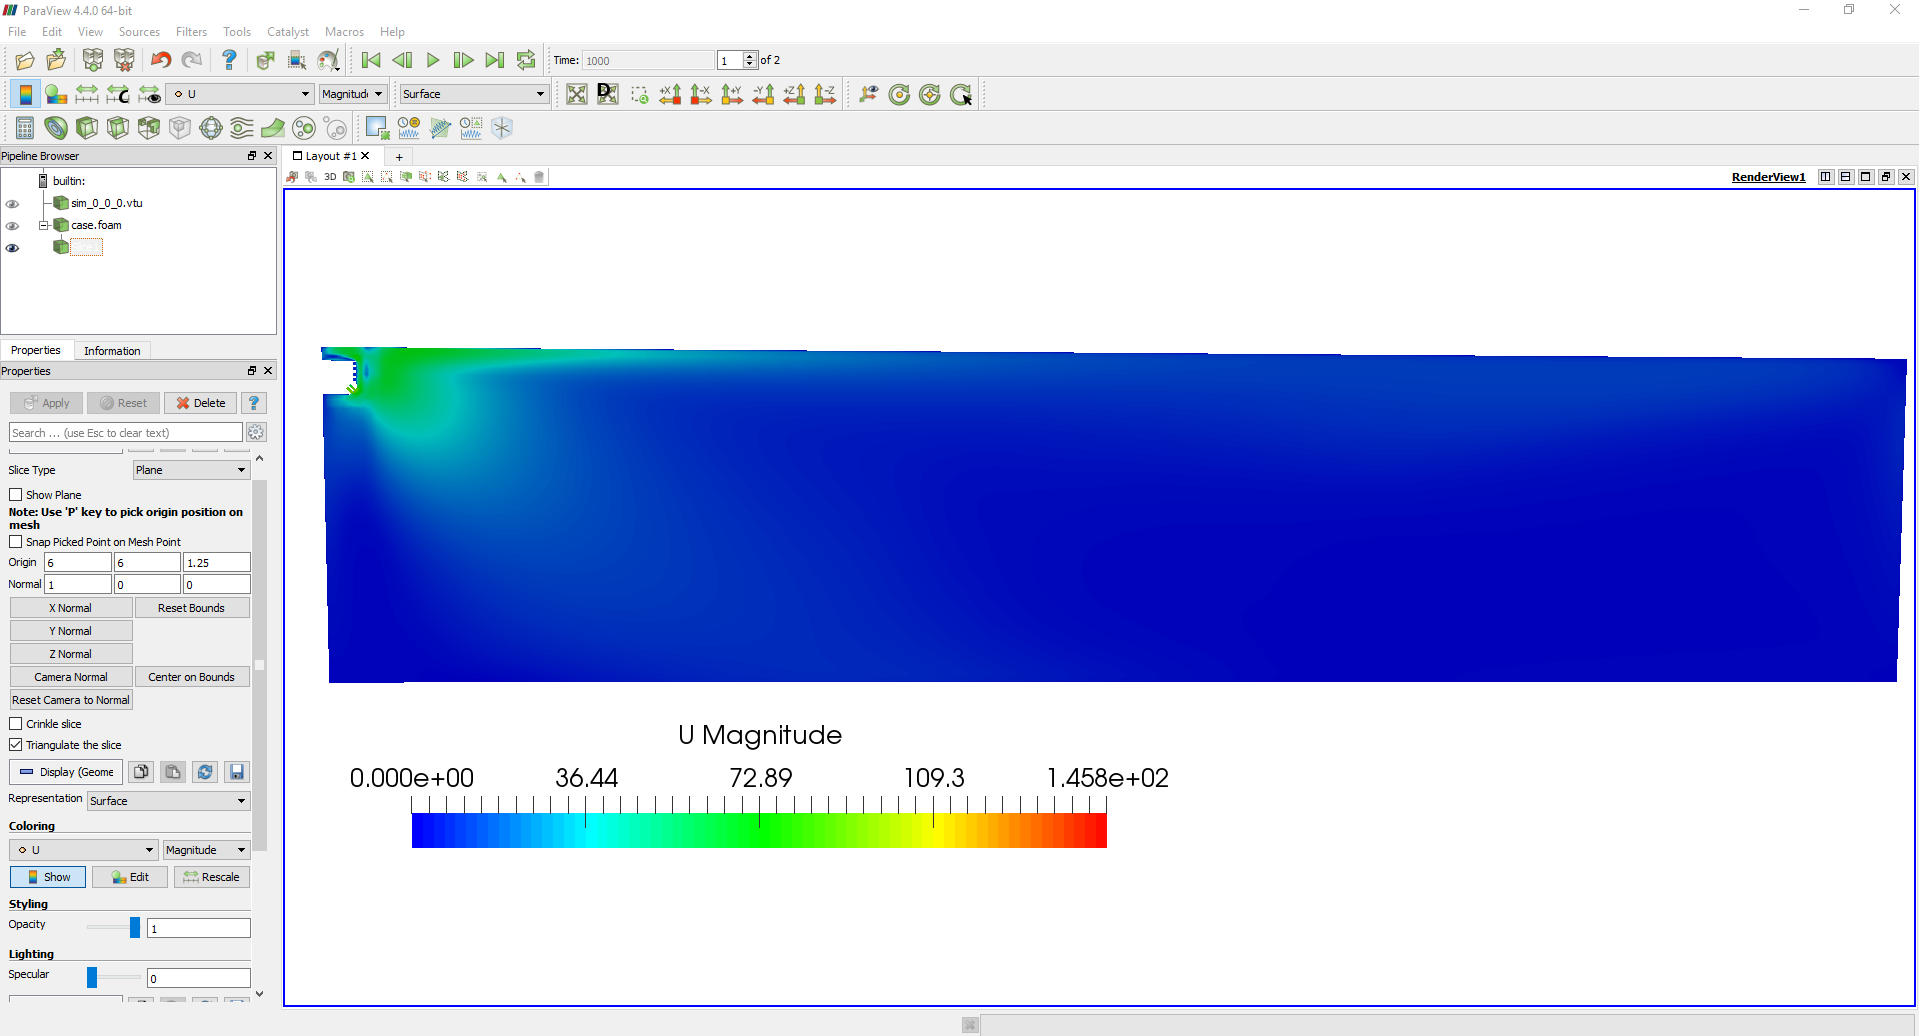Uncheck Triangulate the slice
The height and width of the screenshot is (1036, 1919).
coord(16,745)
